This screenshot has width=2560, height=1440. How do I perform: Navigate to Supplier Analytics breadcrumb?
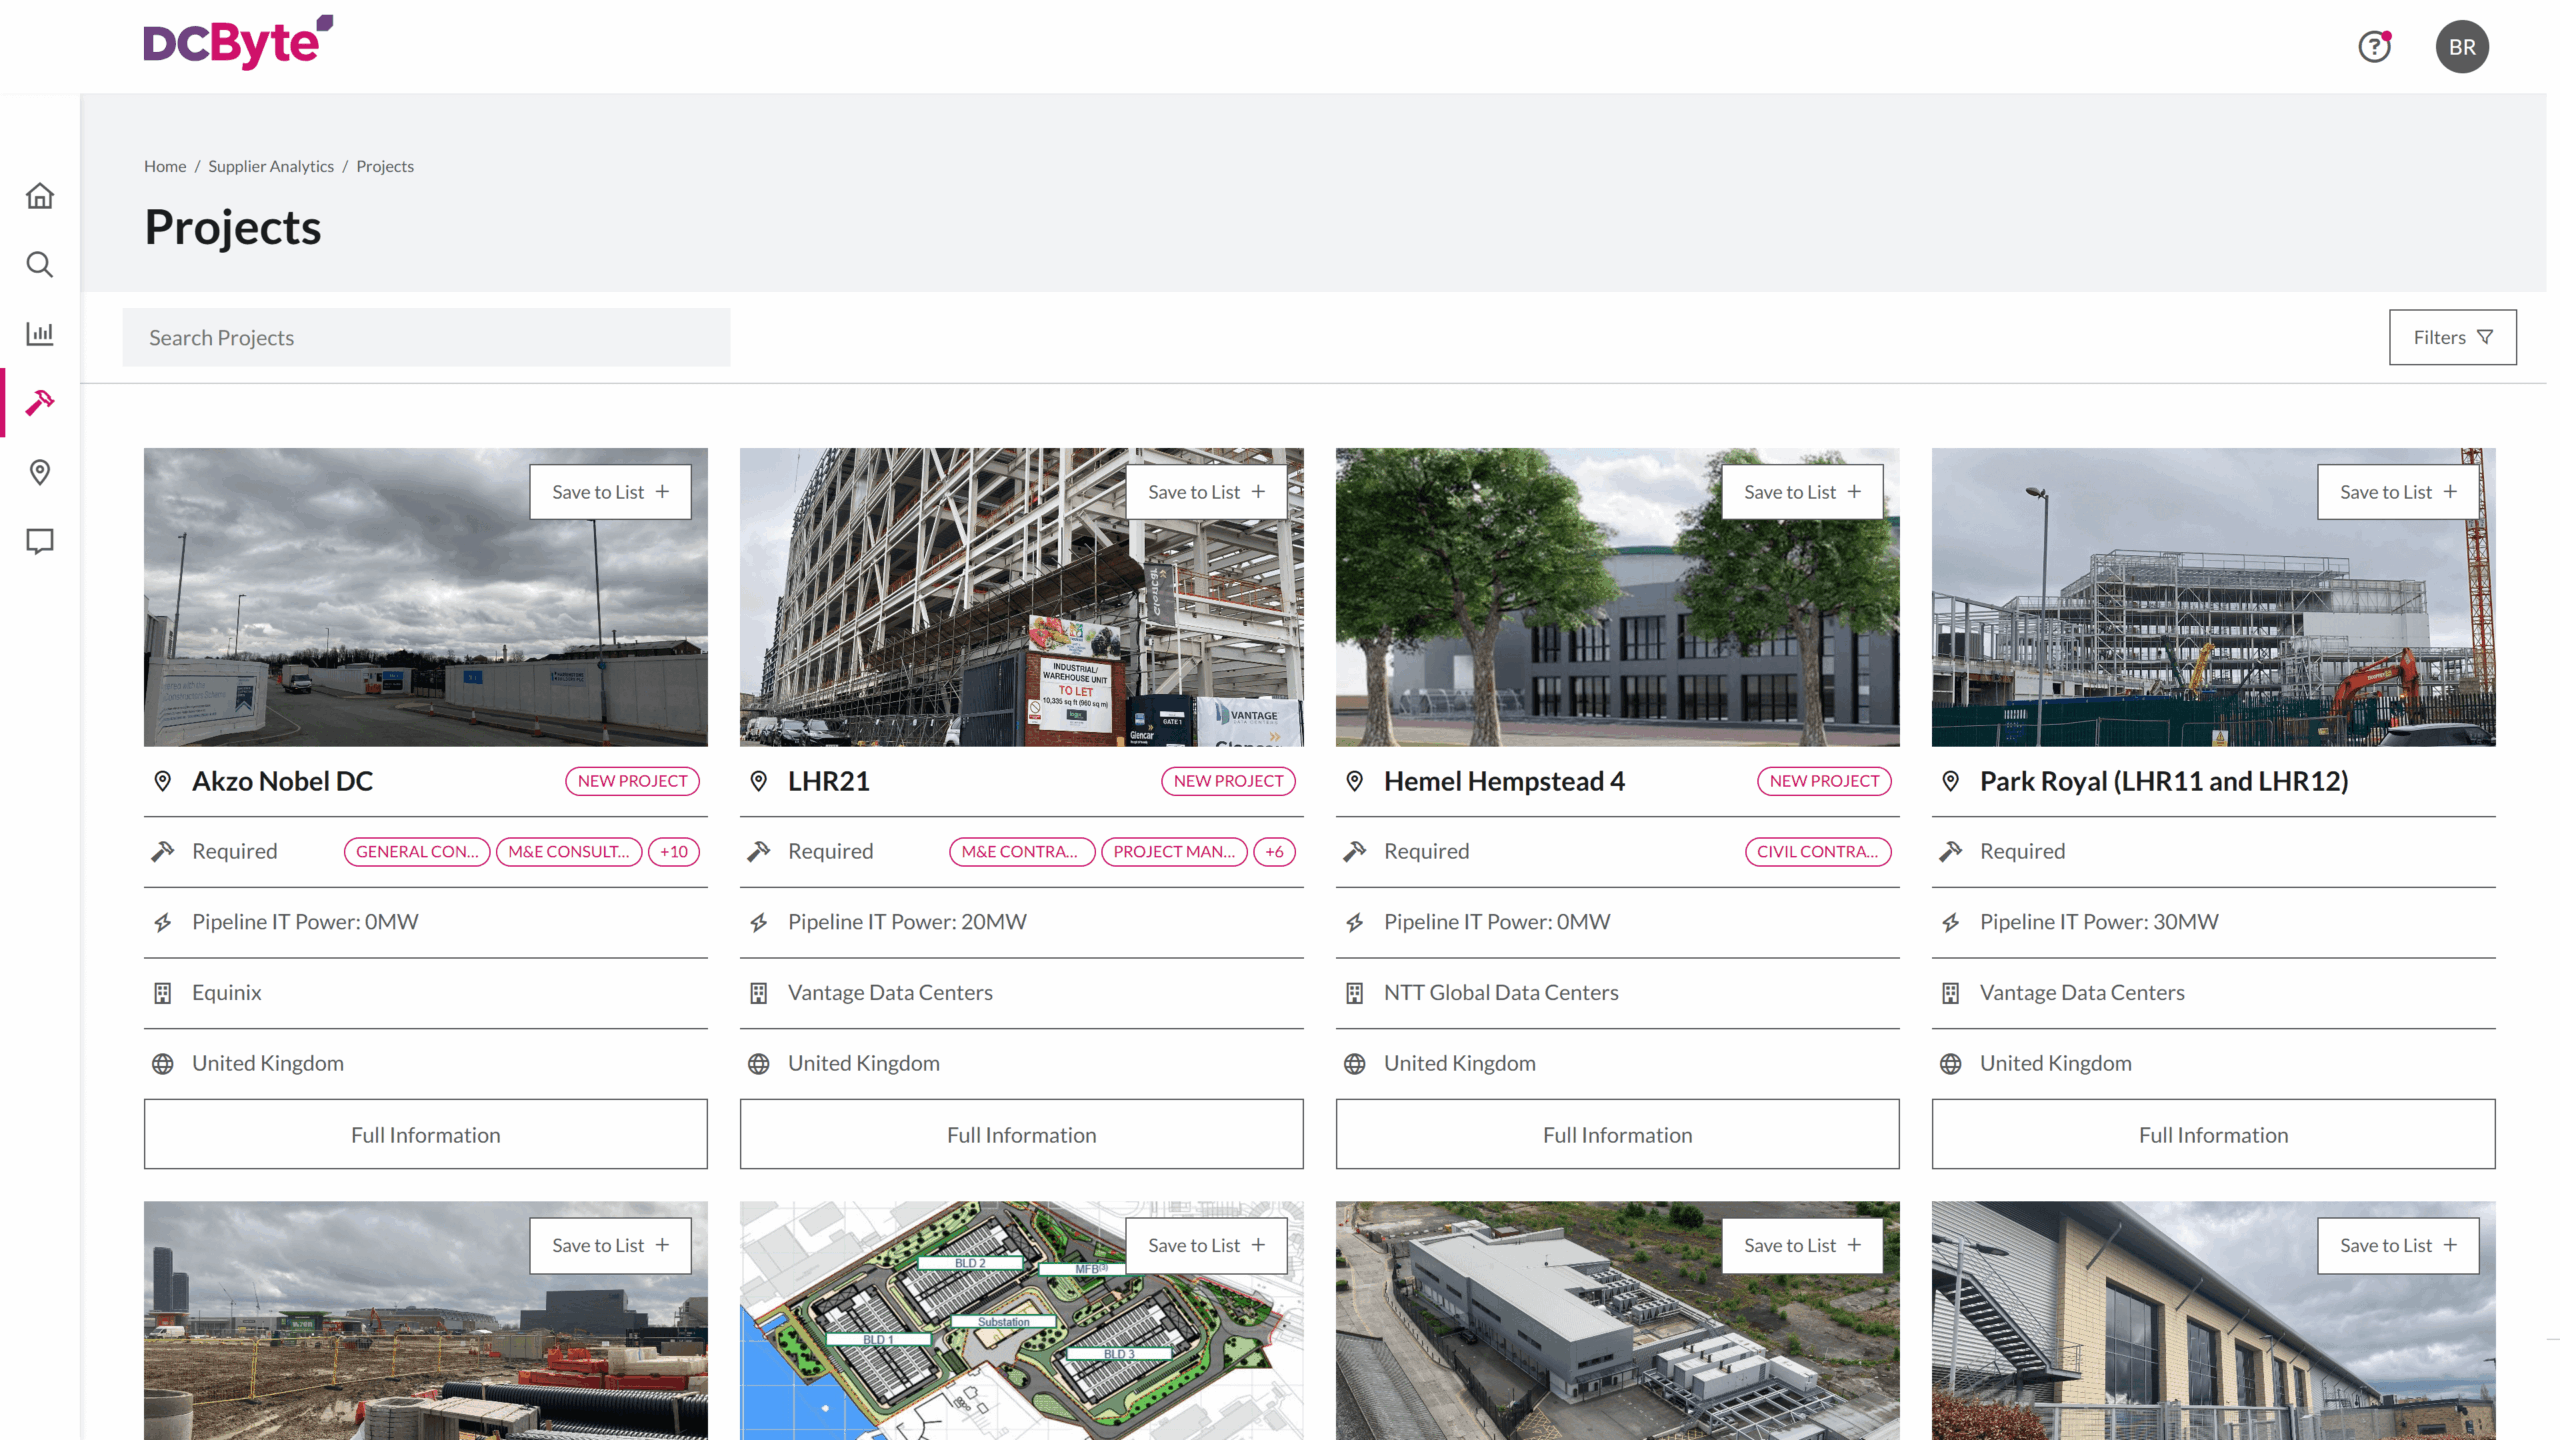[271, 167]
